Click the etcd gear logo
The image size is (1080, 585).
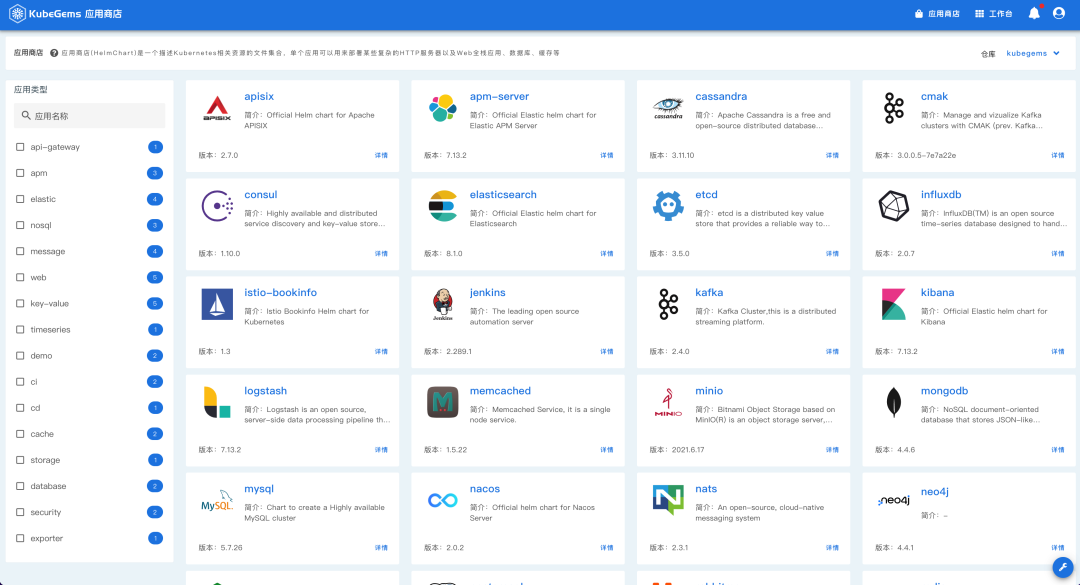668,206
